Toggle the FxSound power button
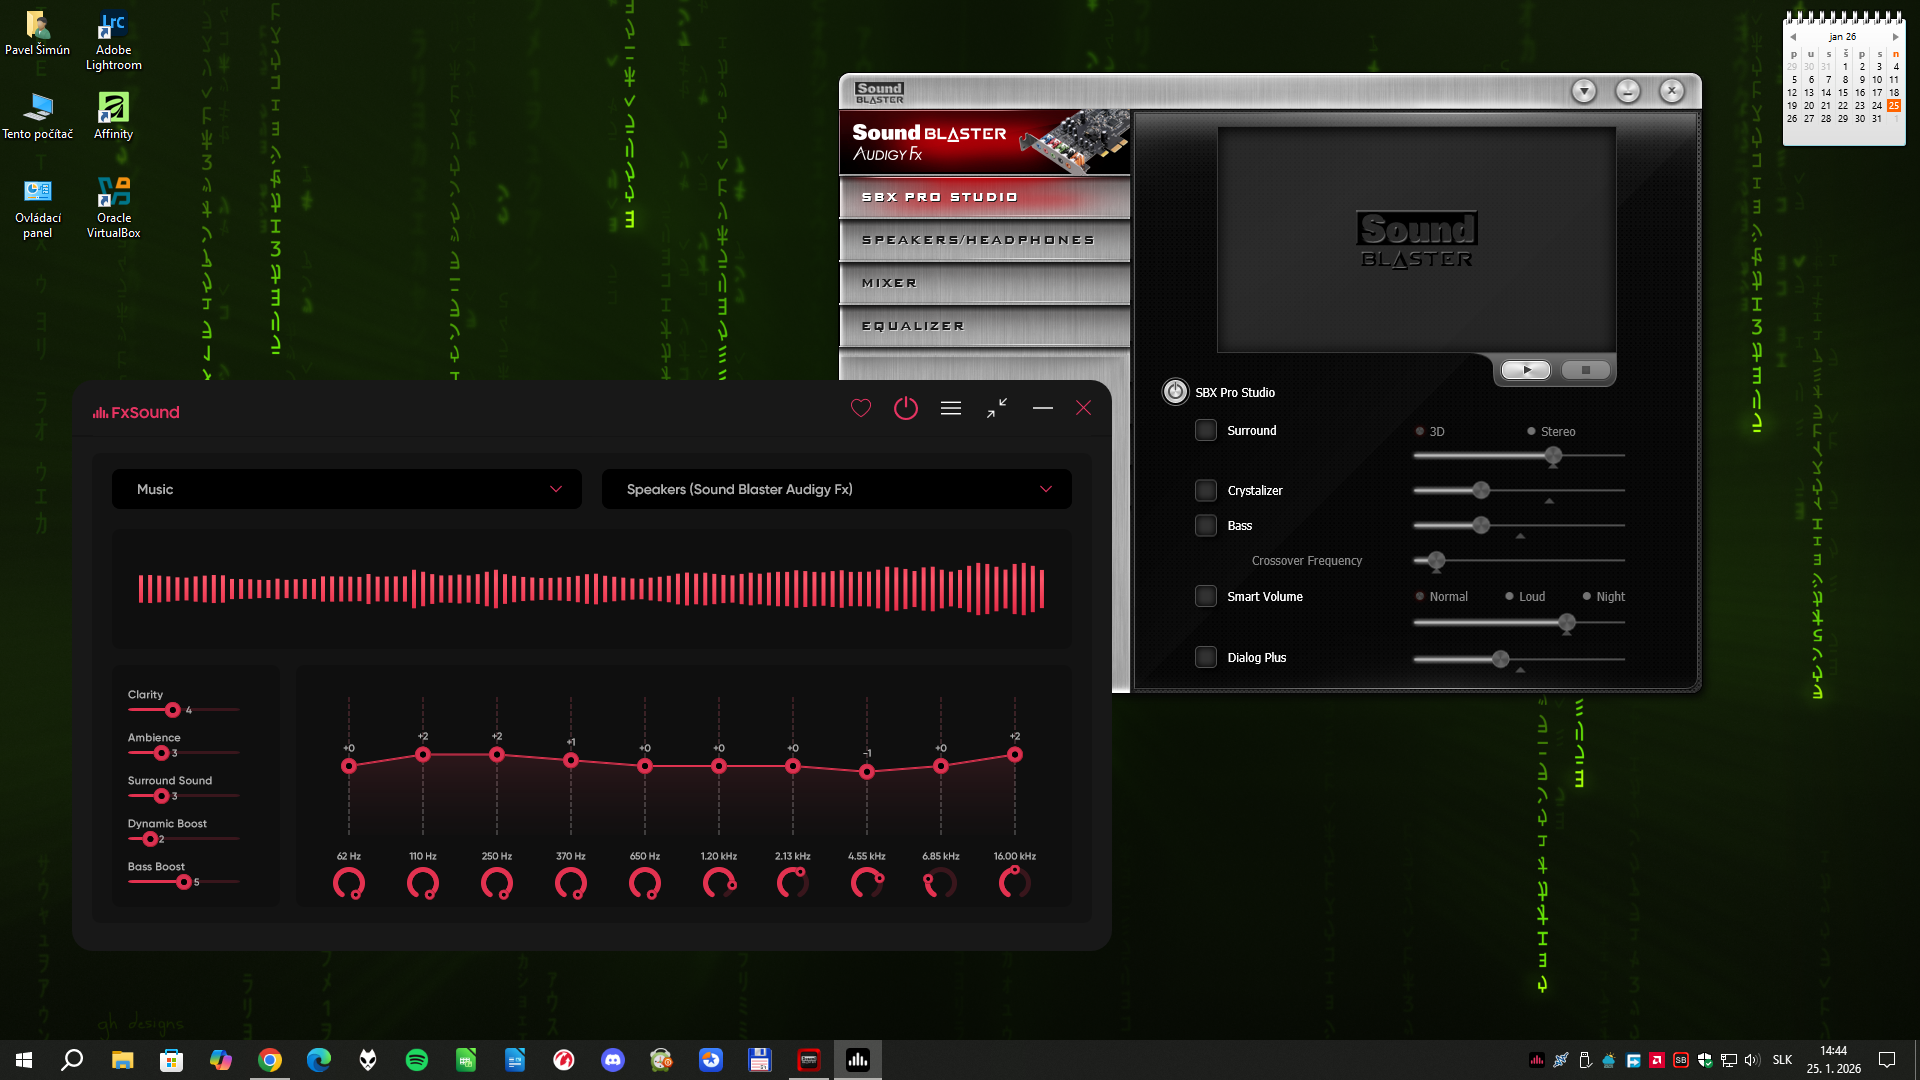Image resolution: width=1920 pixels, height=1080 pixels. [905, 408]
